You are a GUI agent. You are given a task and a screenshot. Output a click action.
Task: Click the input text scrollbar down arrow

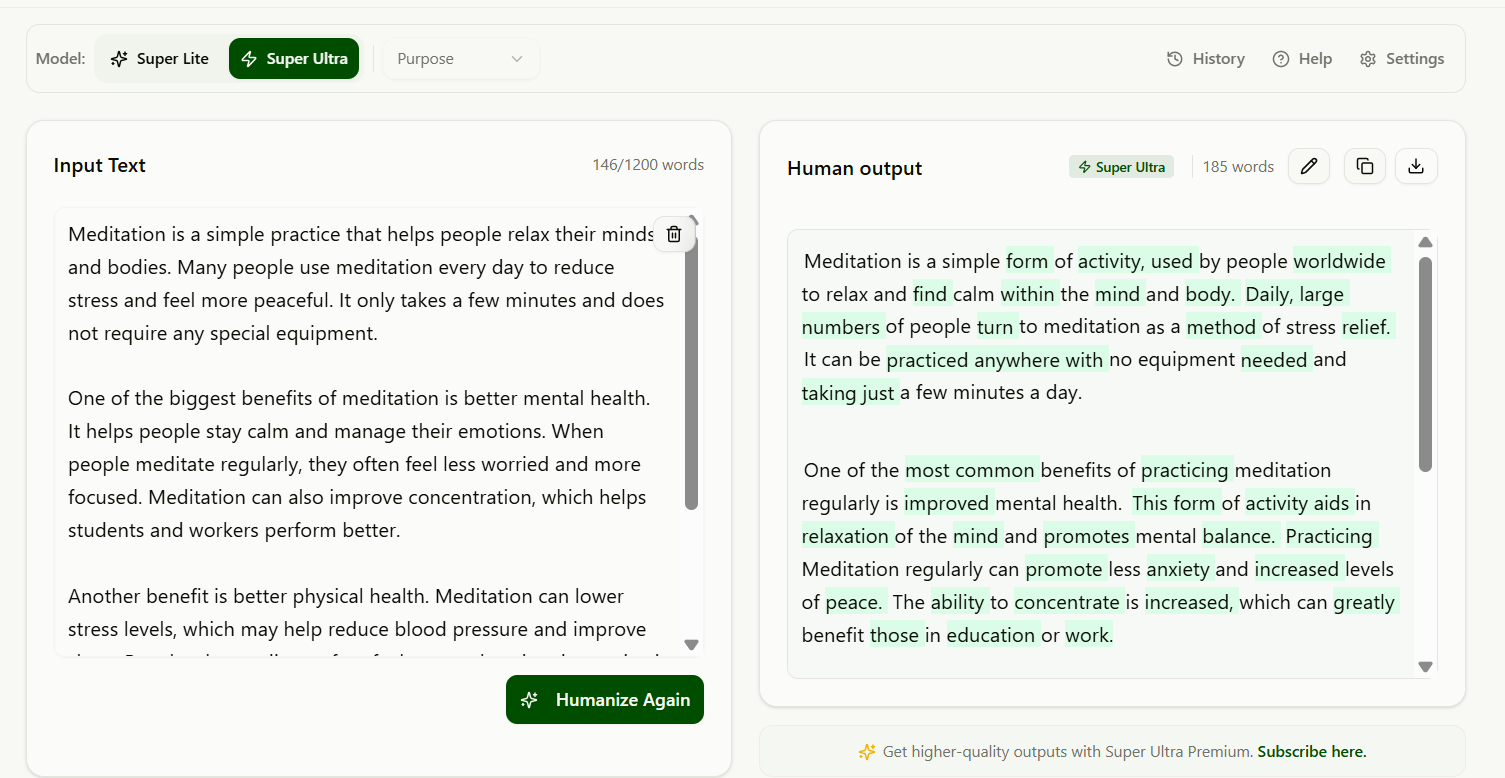691,645
